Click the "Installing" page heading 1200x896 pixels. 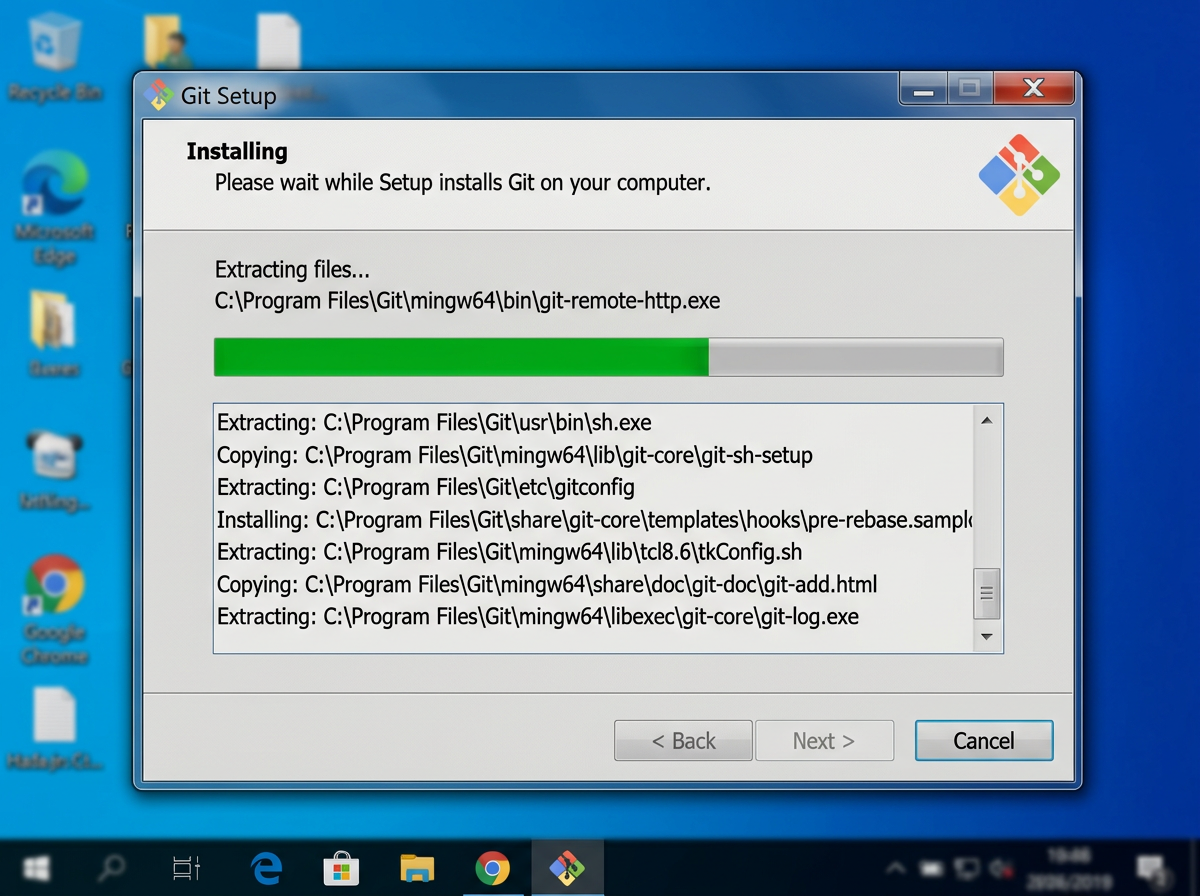click(x=237, y=152)
